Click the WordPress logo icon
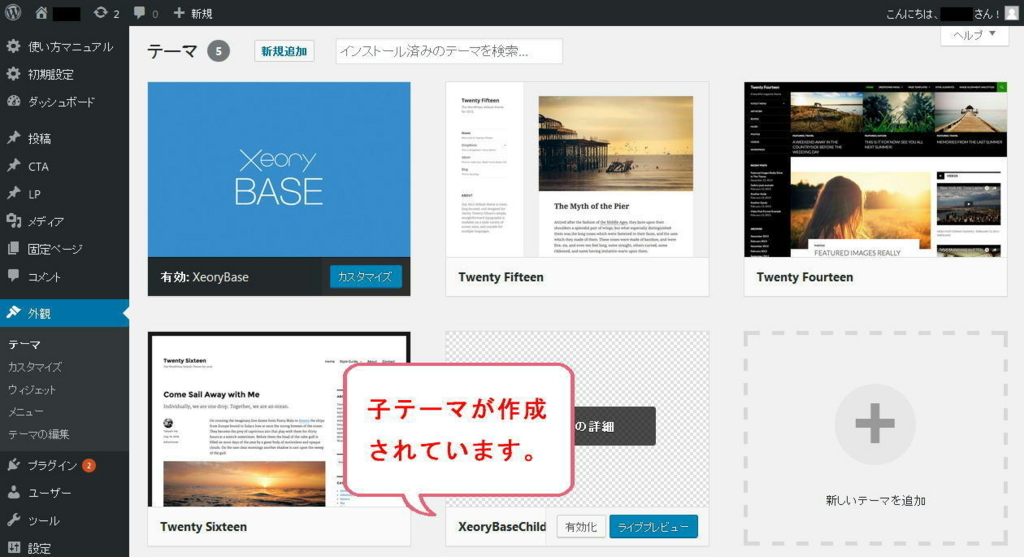Image resolution: width=1024 pixels, height=557 pixels. click(13, 12)
